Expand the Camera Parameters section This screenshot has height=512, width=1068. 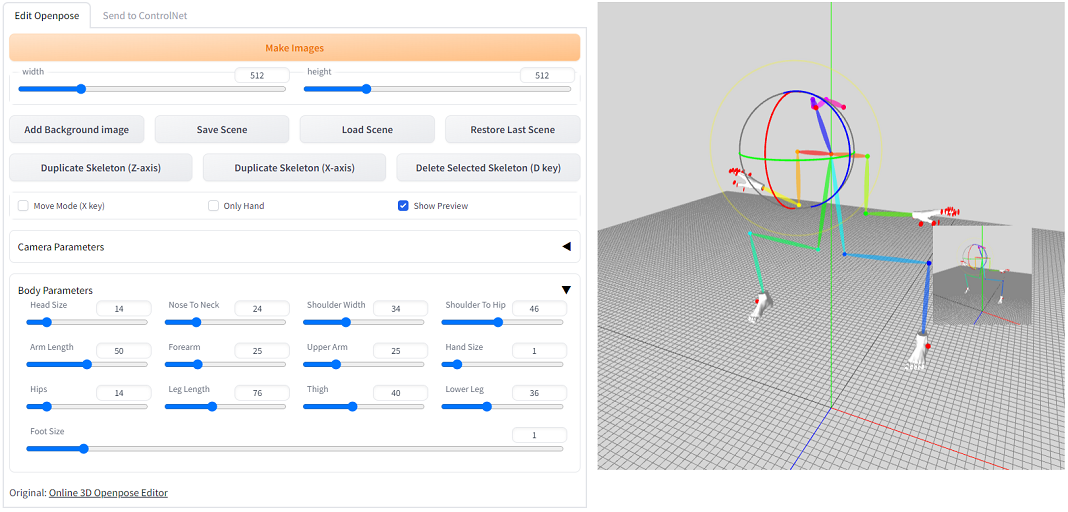tap(294, 246)
